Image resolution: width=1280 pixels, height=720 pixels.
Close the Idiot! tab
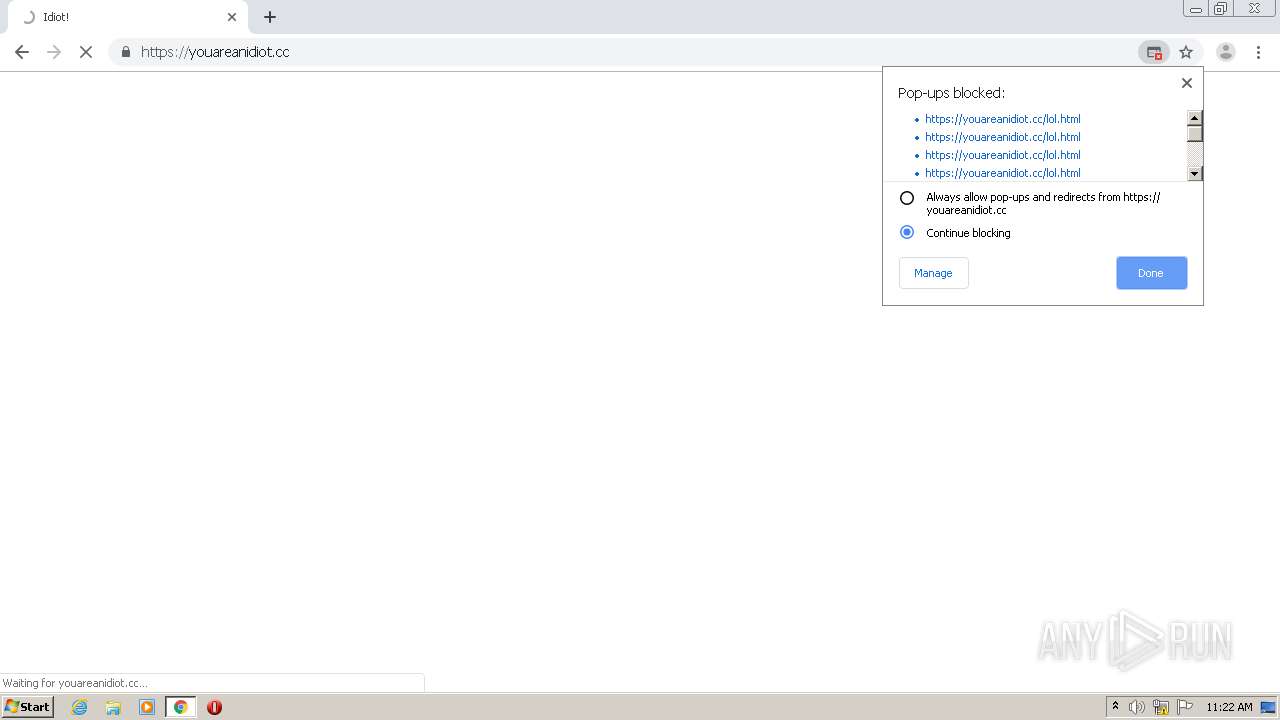pos(232,17)
